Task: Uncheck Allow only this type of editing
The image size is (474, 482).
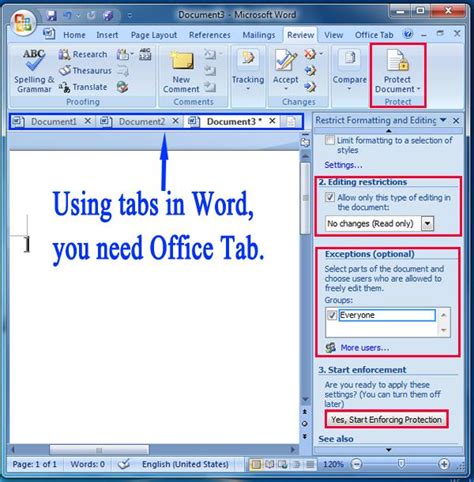Action: pyautogui.click(x=330, y=197)
